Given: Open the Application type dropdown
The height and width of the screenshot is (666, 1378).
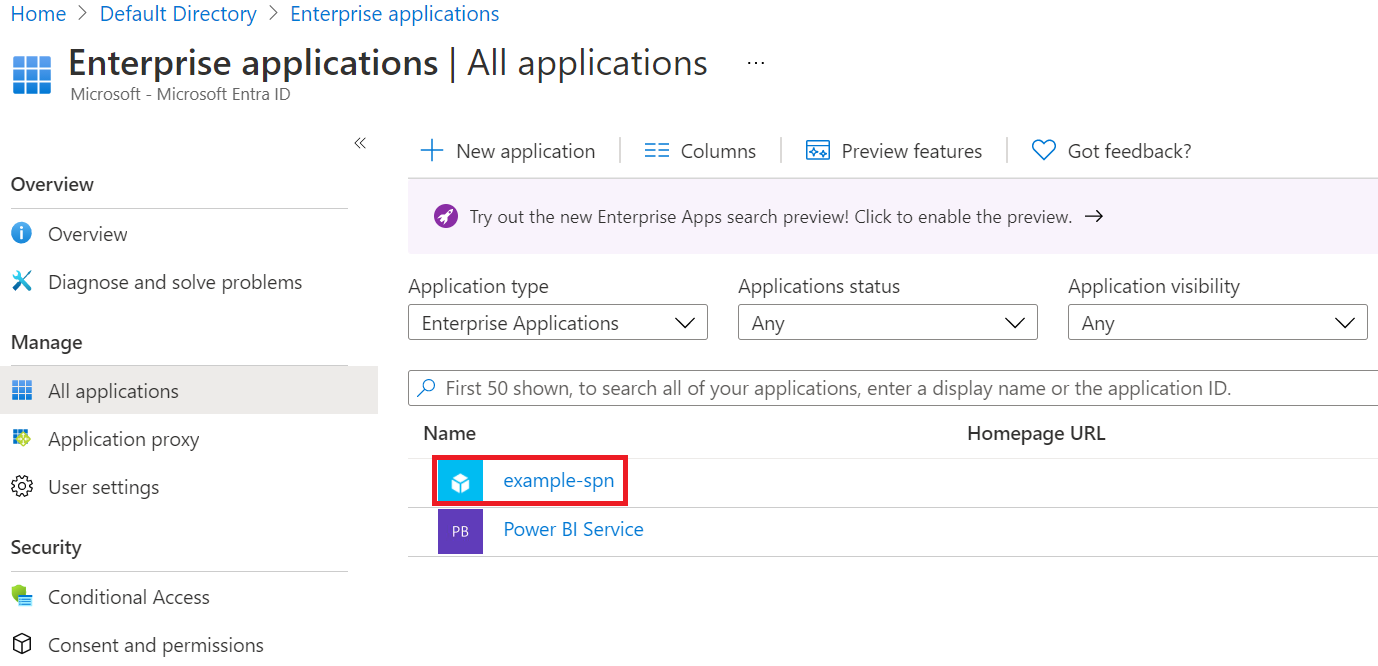Looking at the screenshot, I should pyautogui.click(x=558, y=323).
